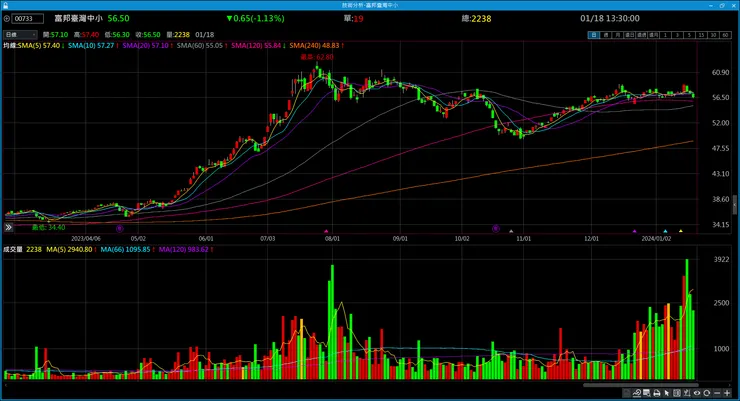Screen dimensions: 740x401
Task: Click the purple circle event marker near 10/02
Action: tap(496, 229)
